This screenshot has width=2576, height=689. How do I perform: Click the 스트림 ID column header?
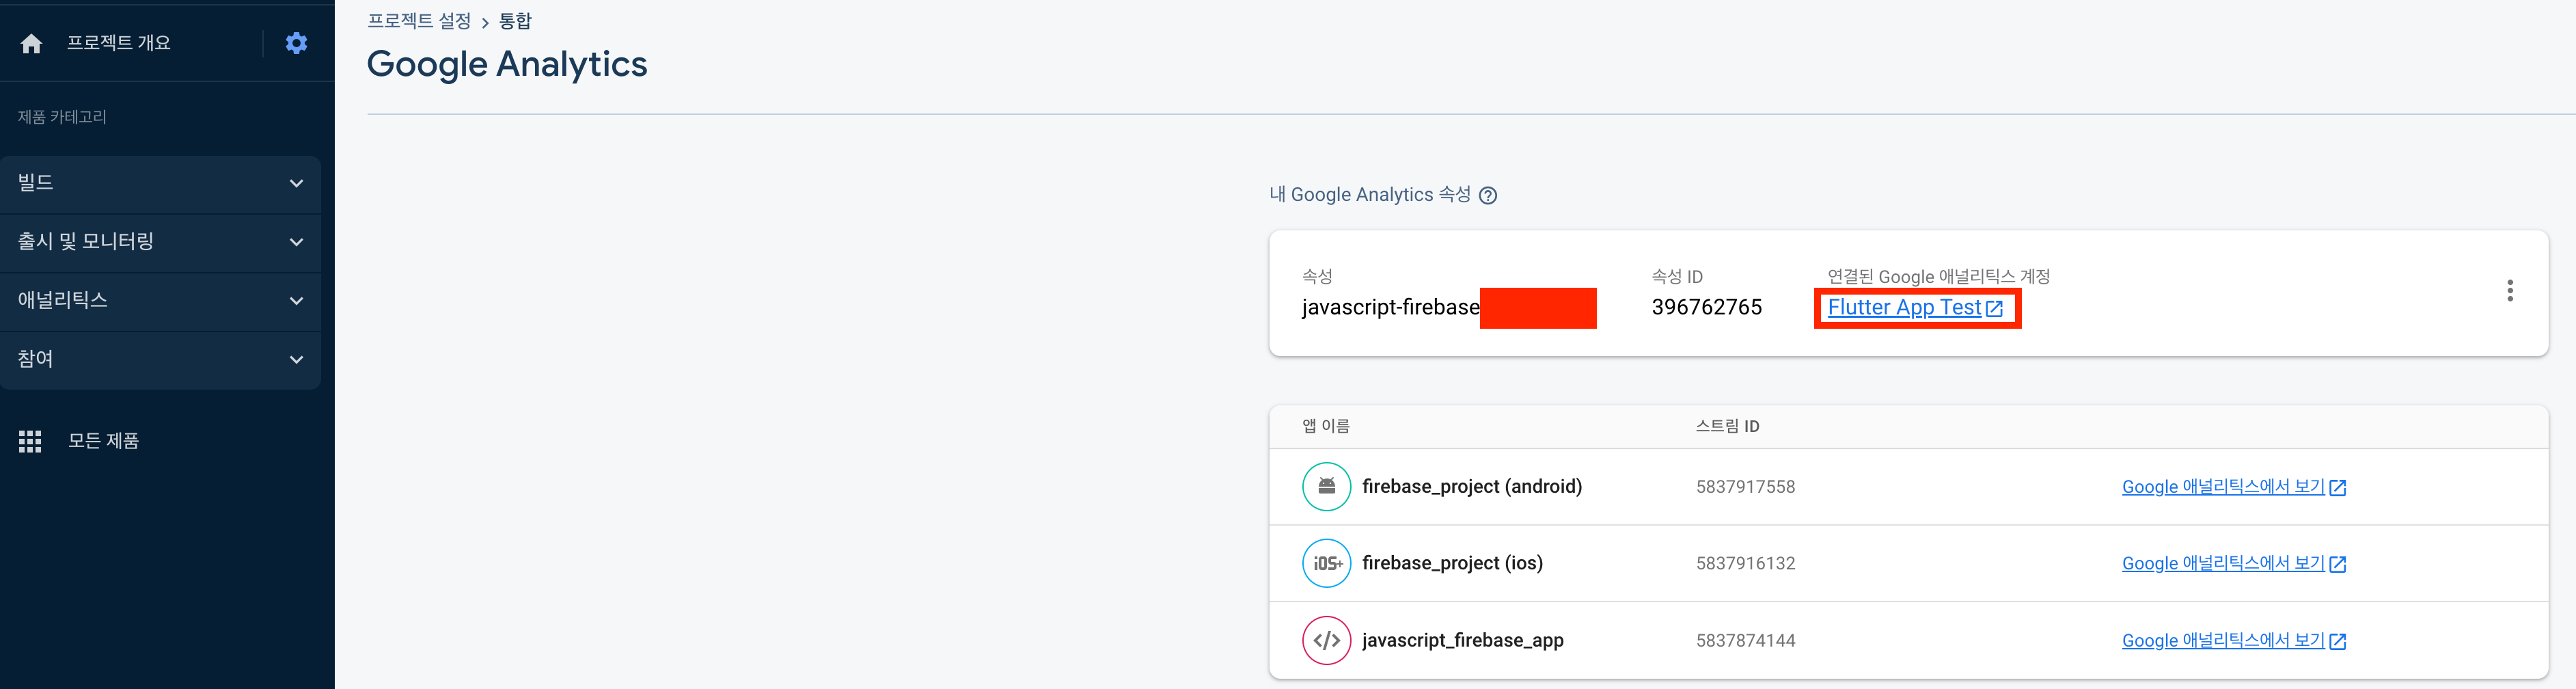tap(1727, 426)
